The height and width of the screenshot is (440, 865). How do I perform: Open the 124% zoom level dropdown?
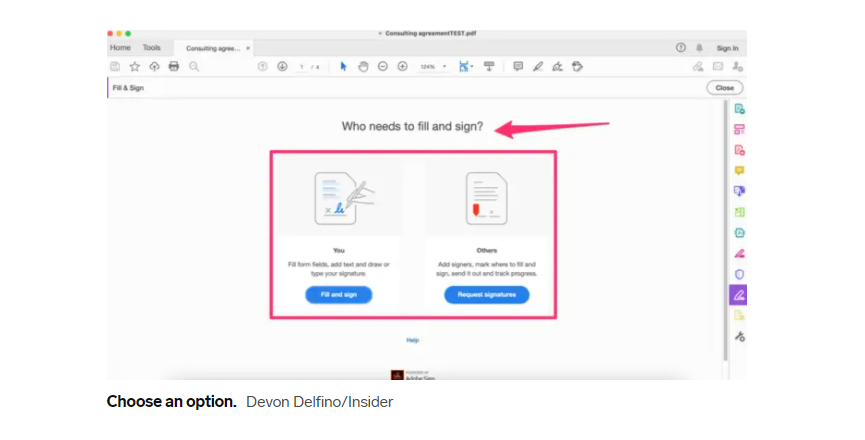pyautogui.click(x=433, y=67)
